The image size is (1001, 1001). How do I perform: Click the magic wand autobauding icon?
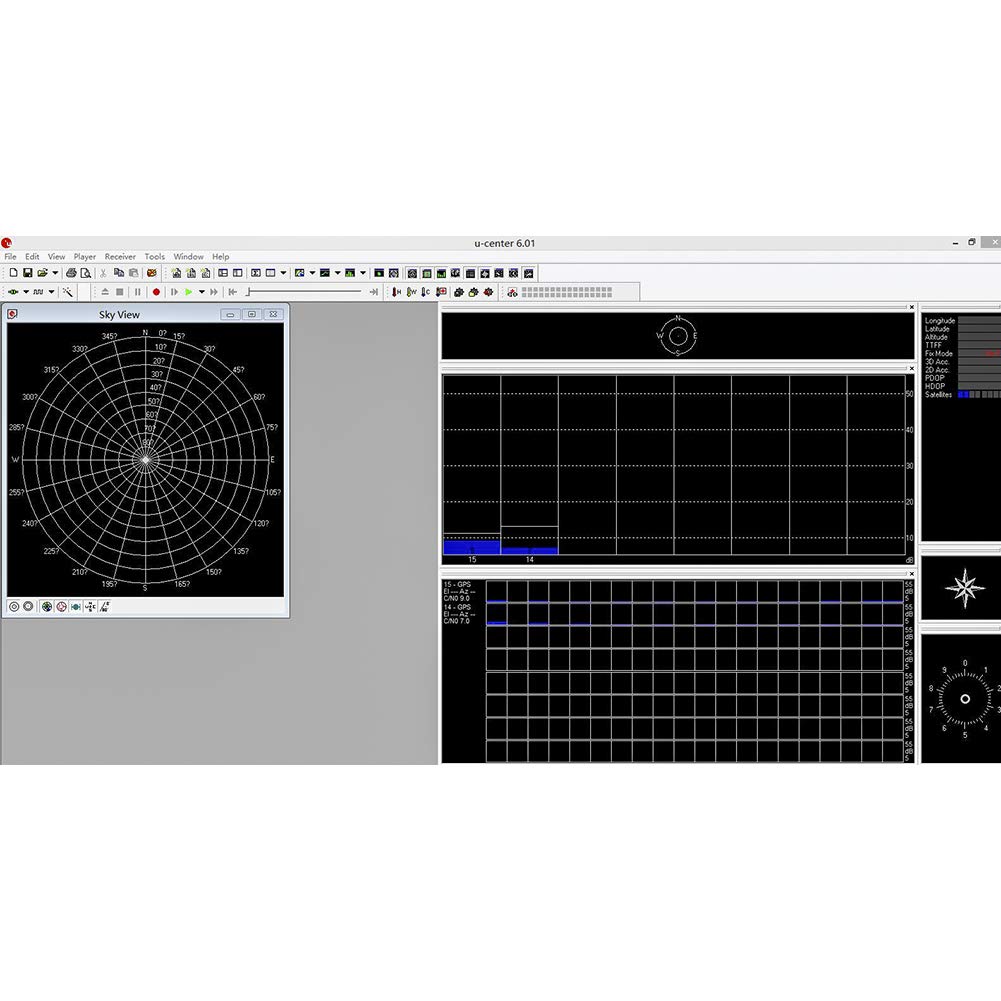(68, 292)
